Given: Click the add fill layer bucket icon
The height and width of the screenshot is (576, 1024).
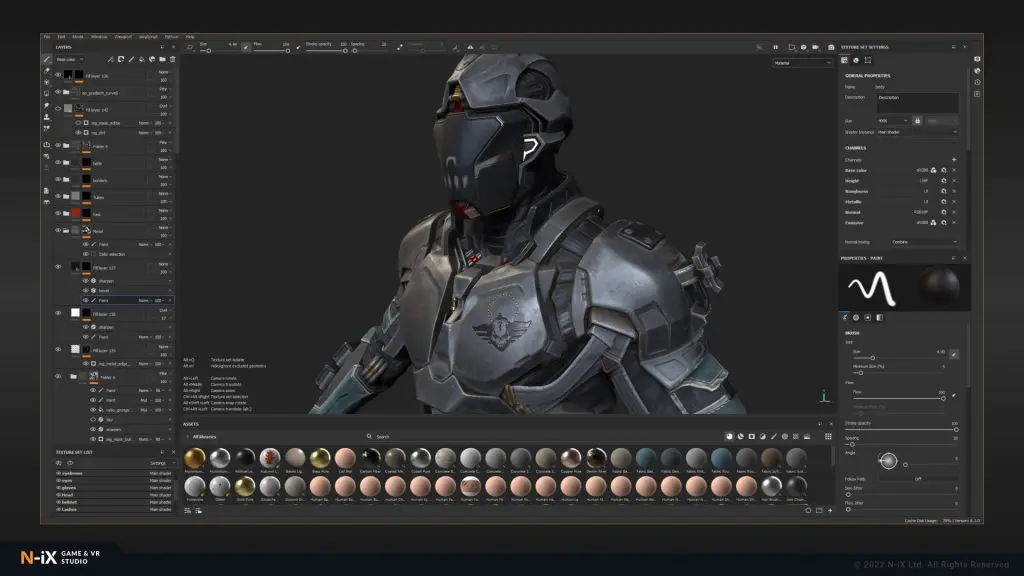Looking at the screenshot, I should click(x=140, y=59).
